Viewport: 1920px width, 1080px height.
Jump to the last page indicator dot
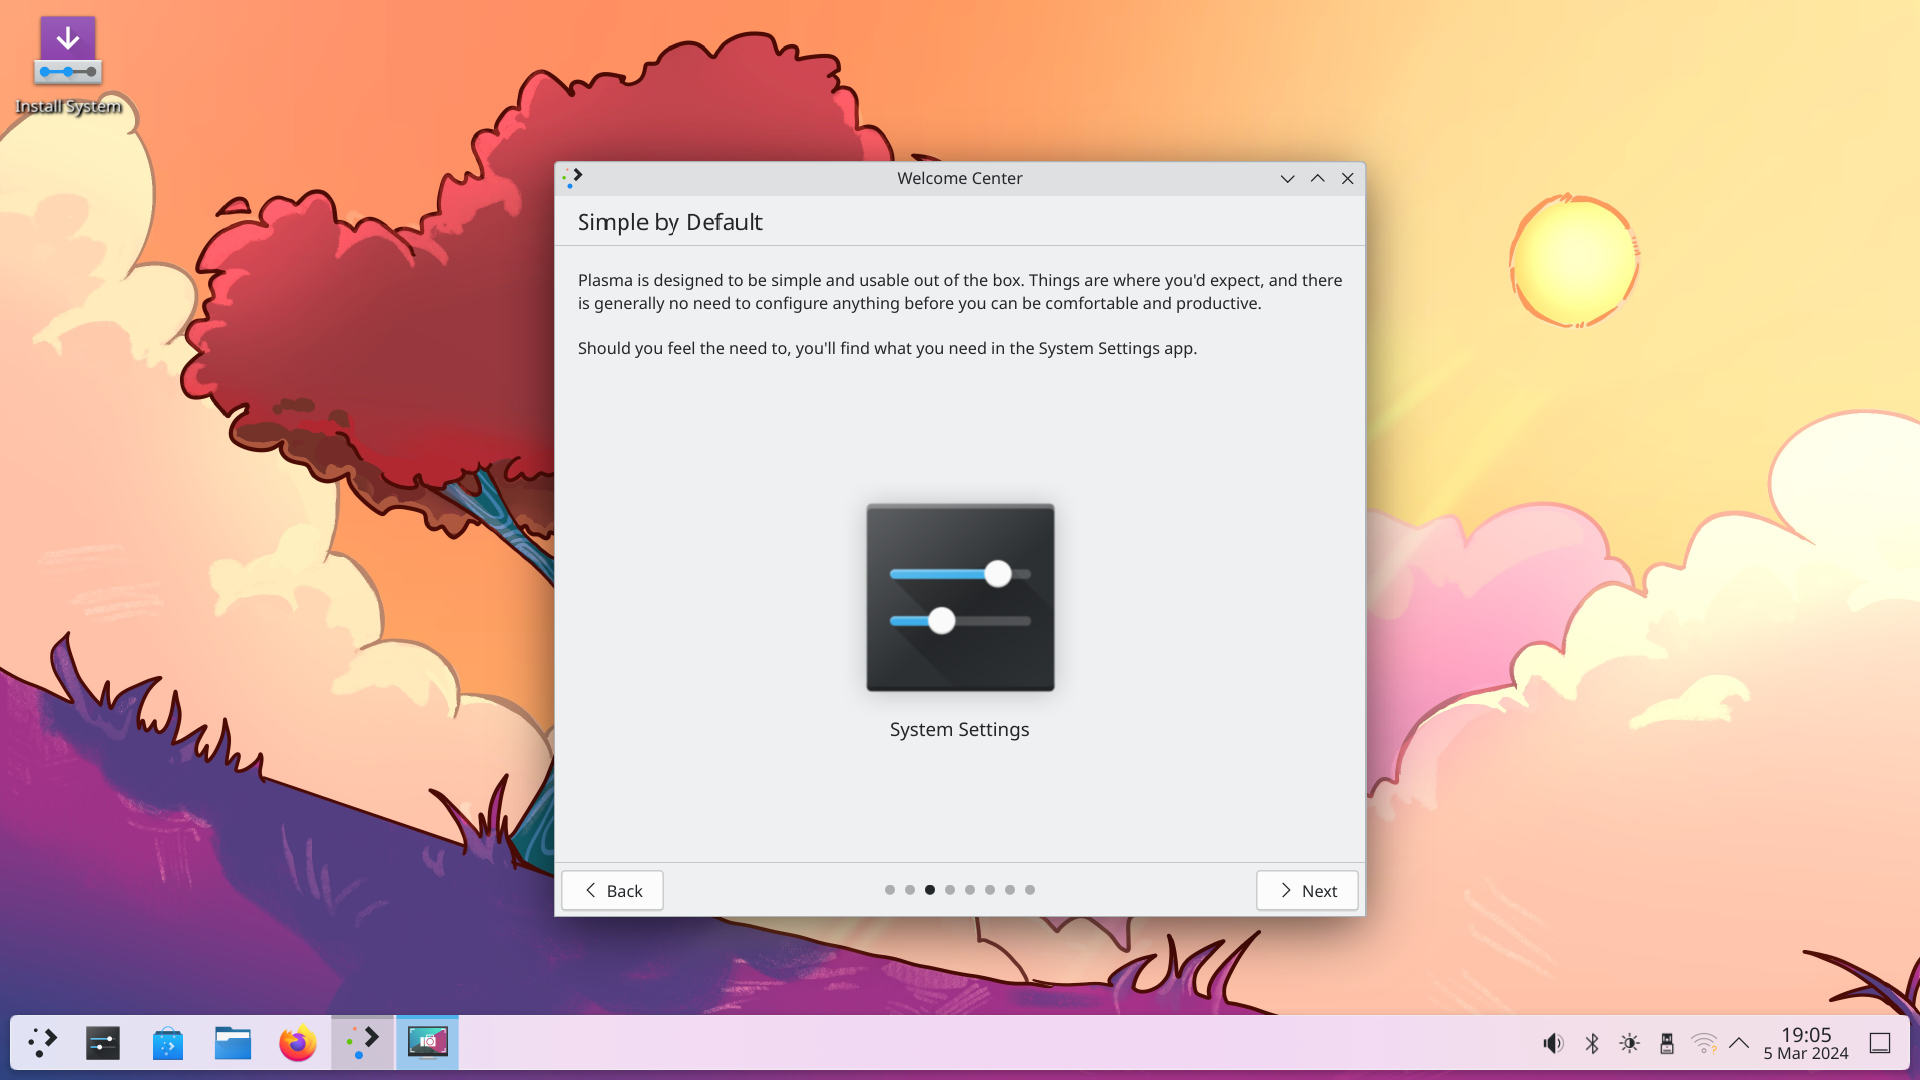pos(1030,890)
